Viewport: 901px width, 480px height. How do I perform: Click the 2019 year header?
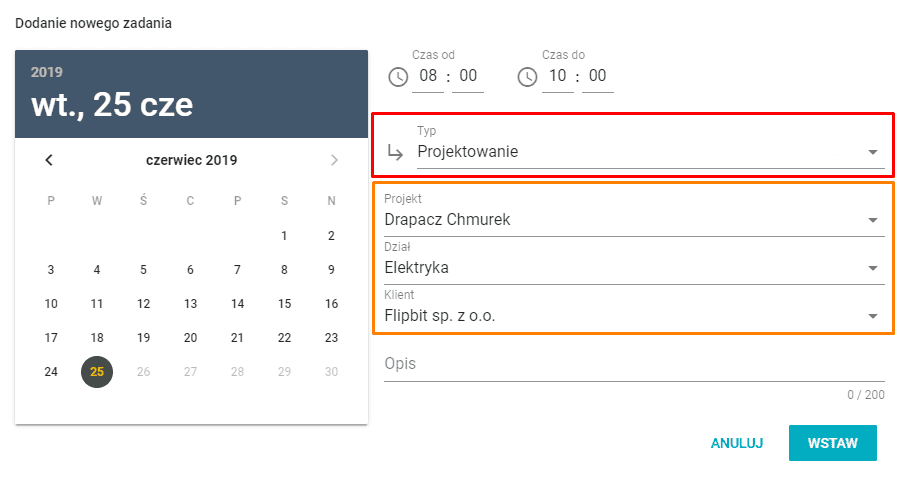(47, 73)
